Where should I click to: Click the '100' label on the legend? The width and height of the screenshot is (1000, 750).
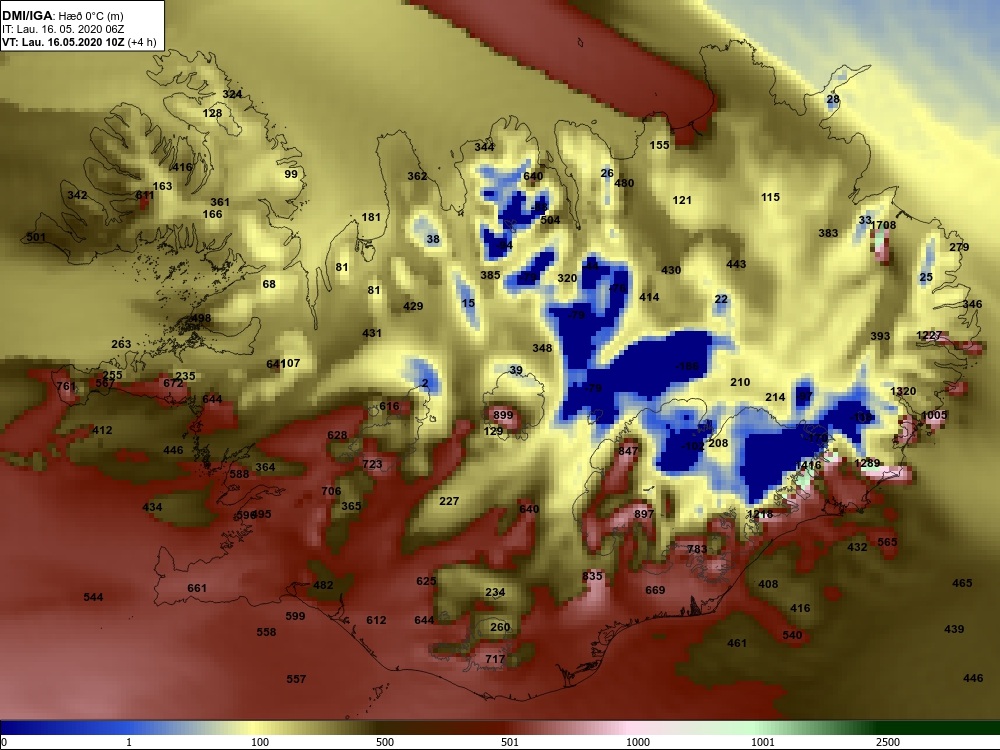[x=260, y=742]
